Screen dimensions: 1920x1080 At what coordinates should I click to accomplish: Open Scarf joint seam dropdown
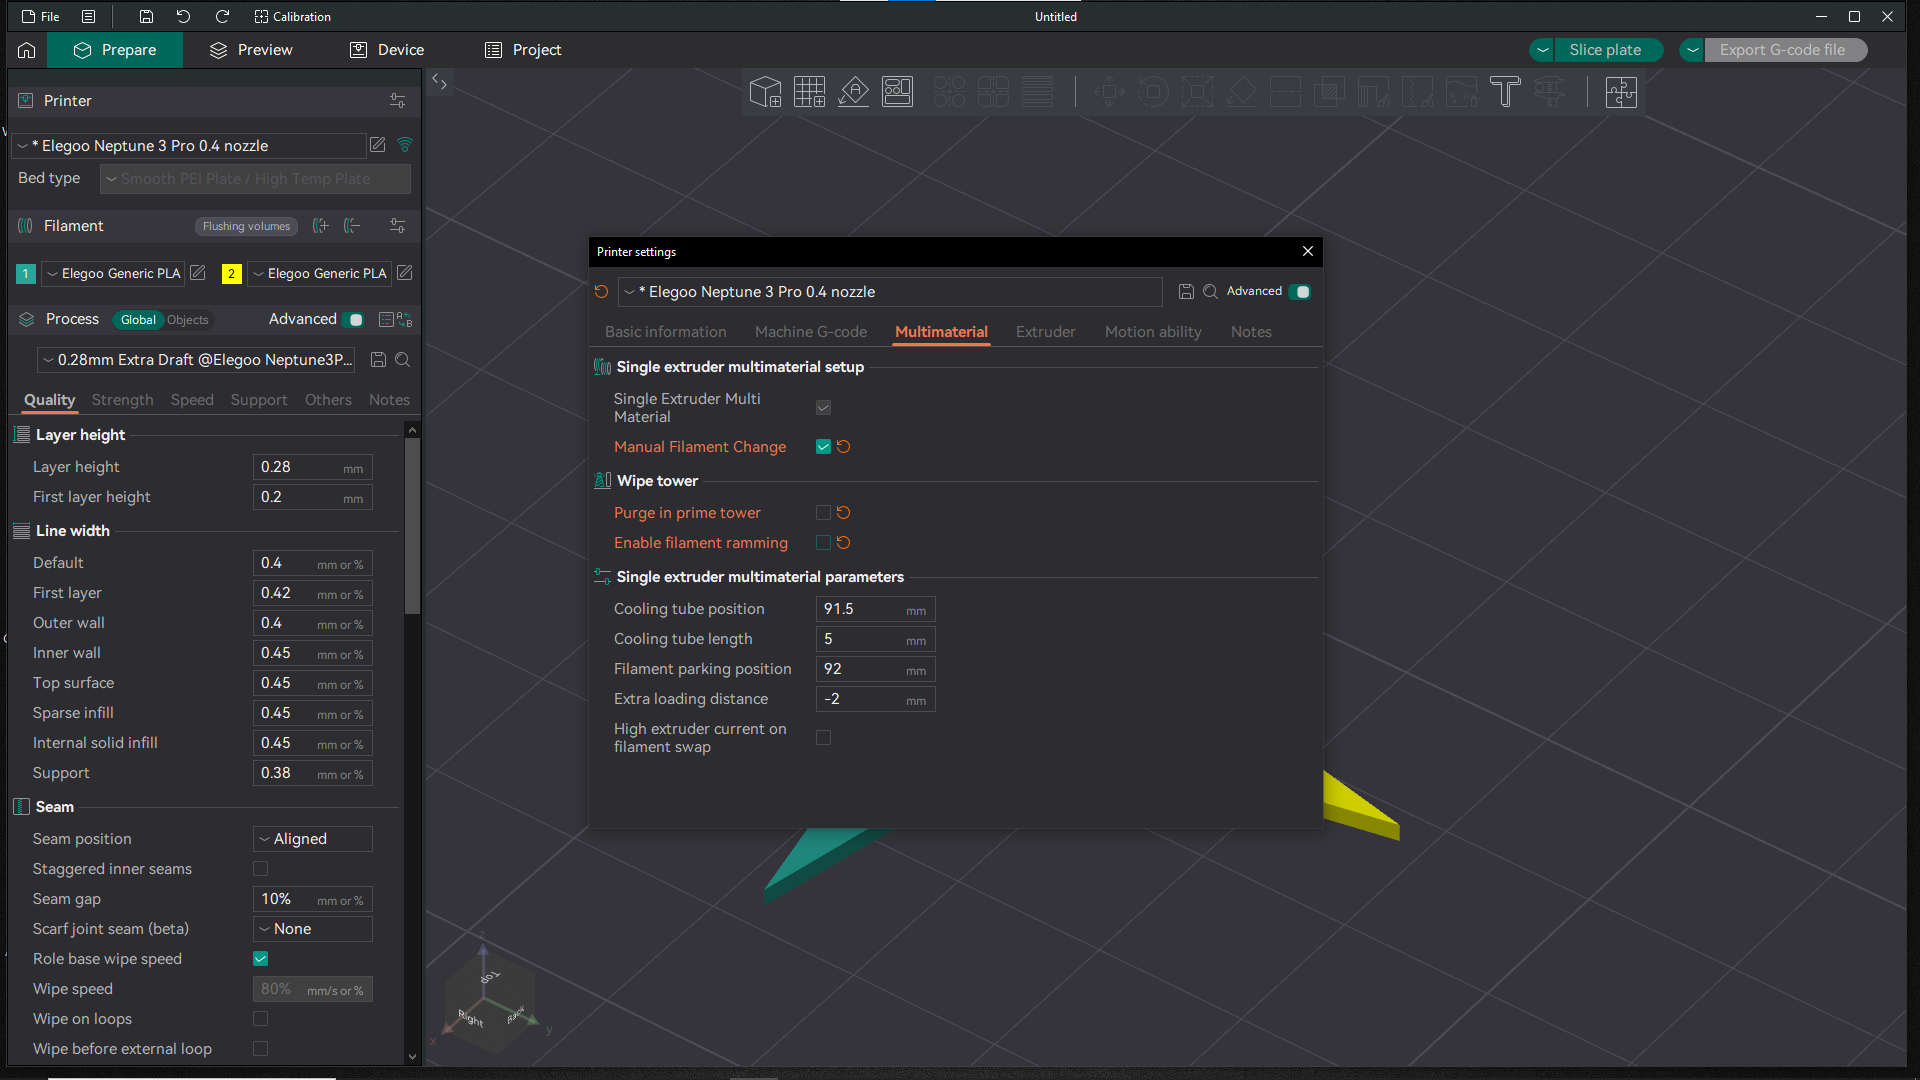313,929
